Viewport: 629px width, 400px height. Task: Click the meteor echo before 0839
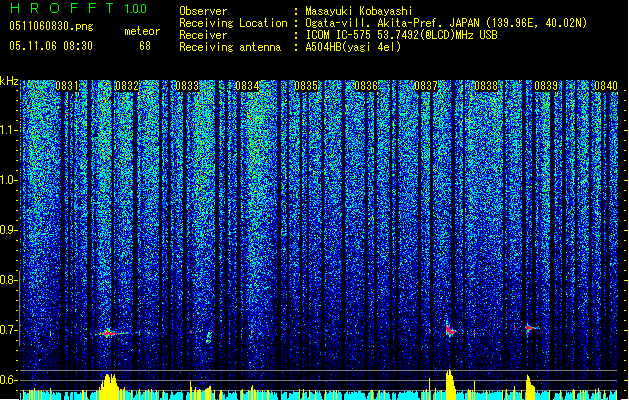[530, 328]
